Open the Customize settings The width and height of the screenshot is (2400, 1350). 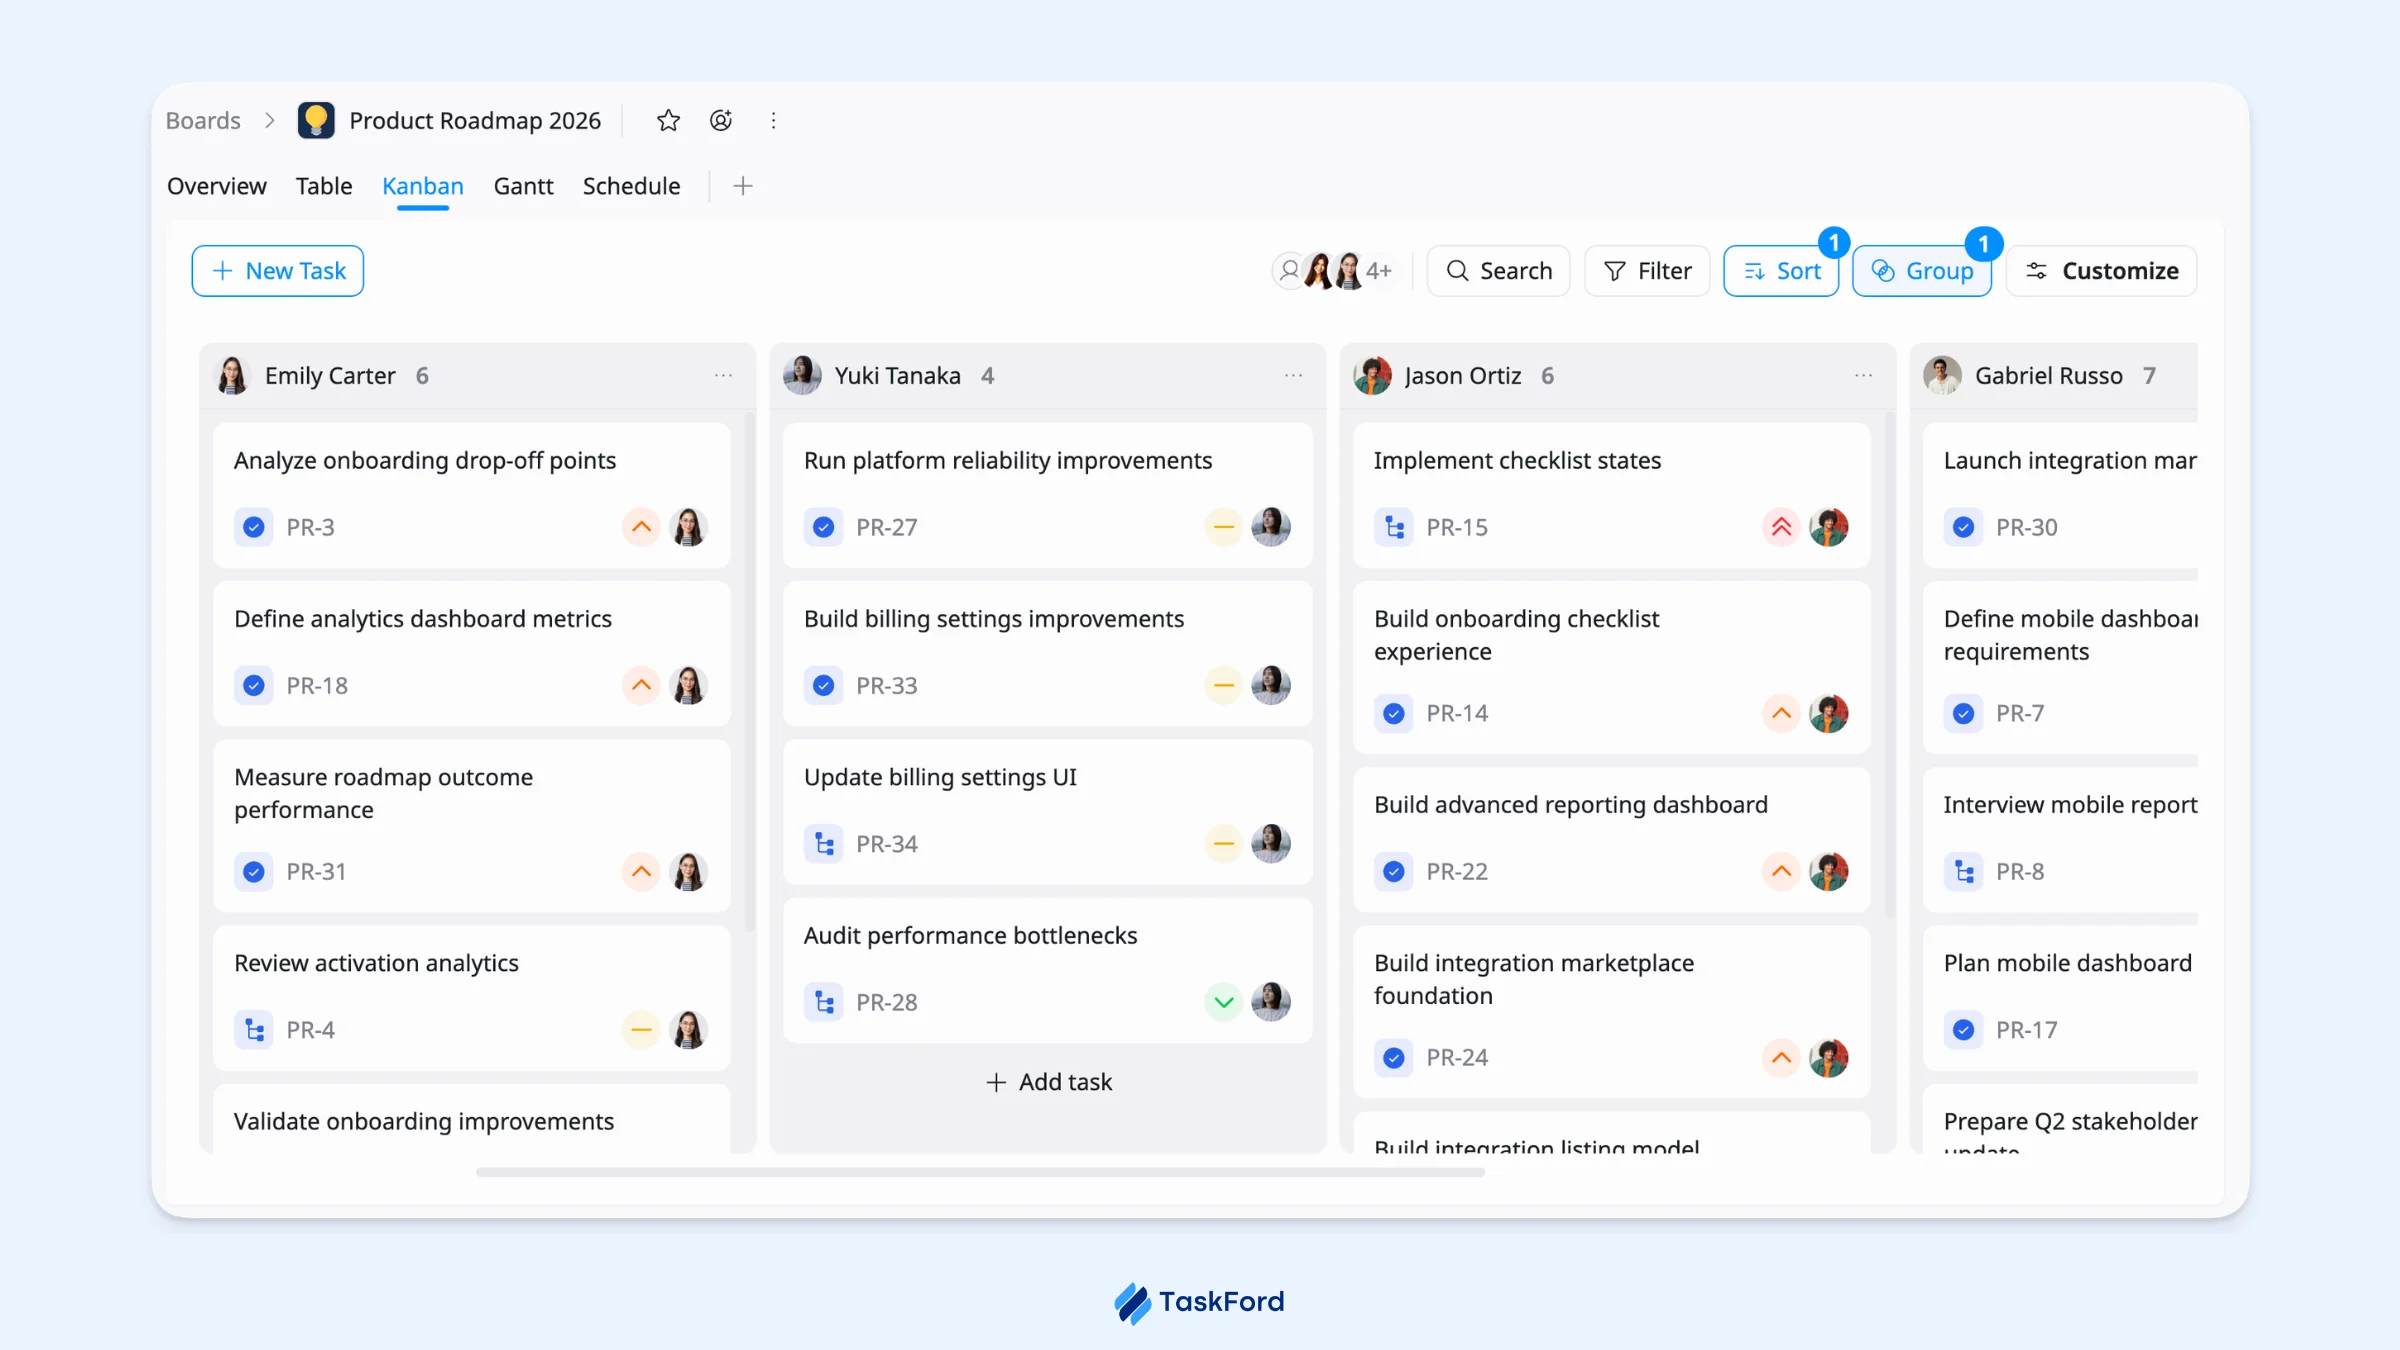click(x=2101, y=271)
